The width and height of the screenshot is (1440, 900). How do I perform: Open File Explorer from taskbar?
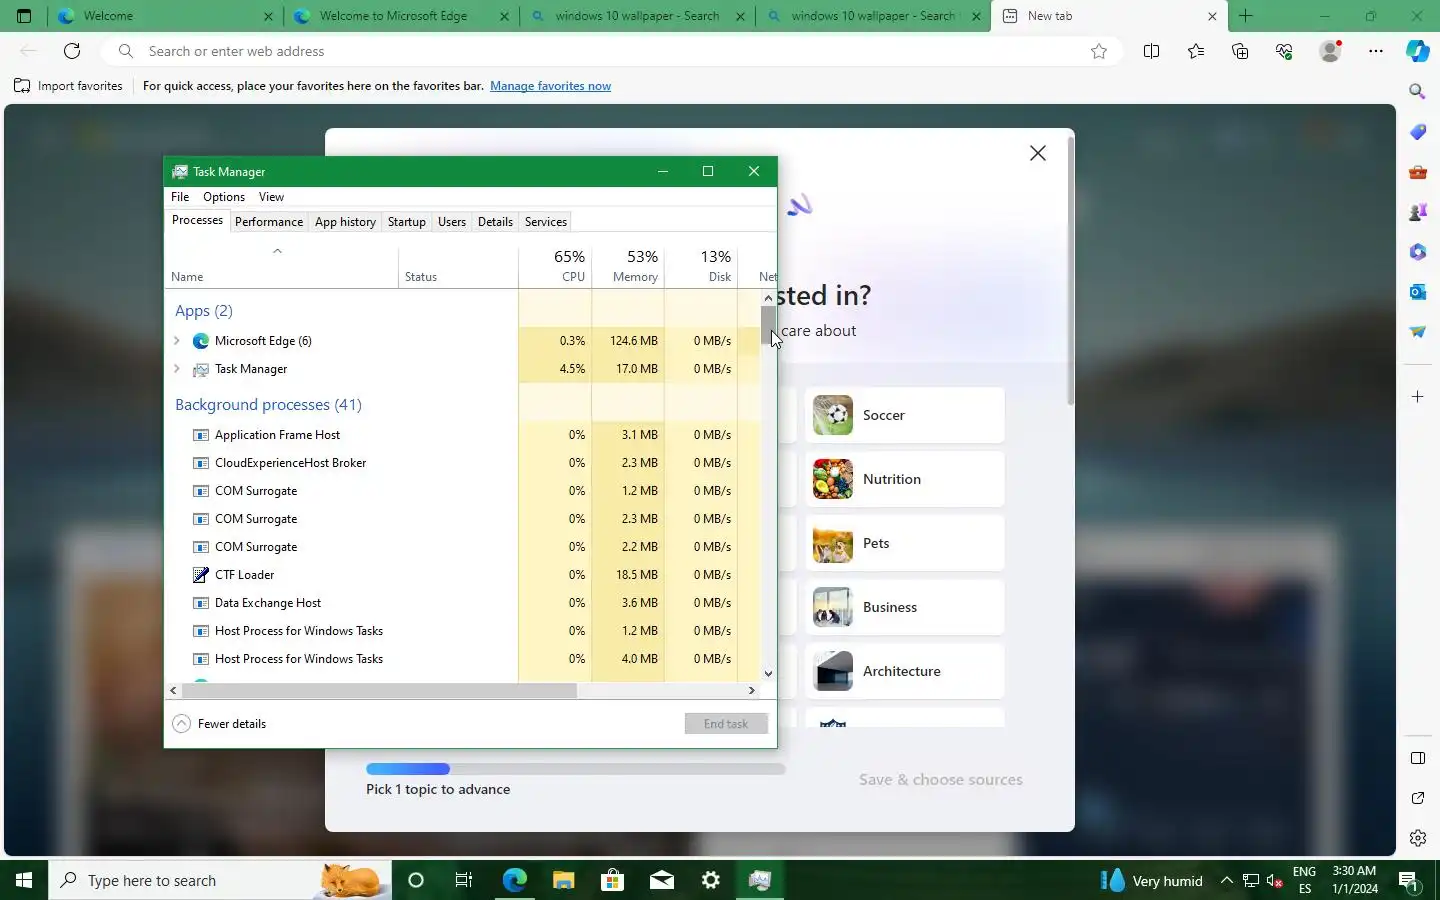563,880
